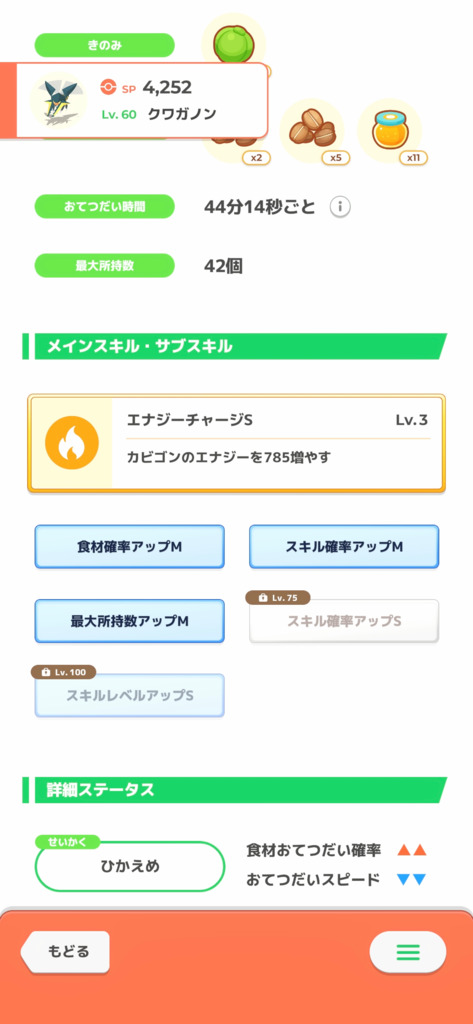Select the bean ingredient icon x5

click(x=312, y=132)
